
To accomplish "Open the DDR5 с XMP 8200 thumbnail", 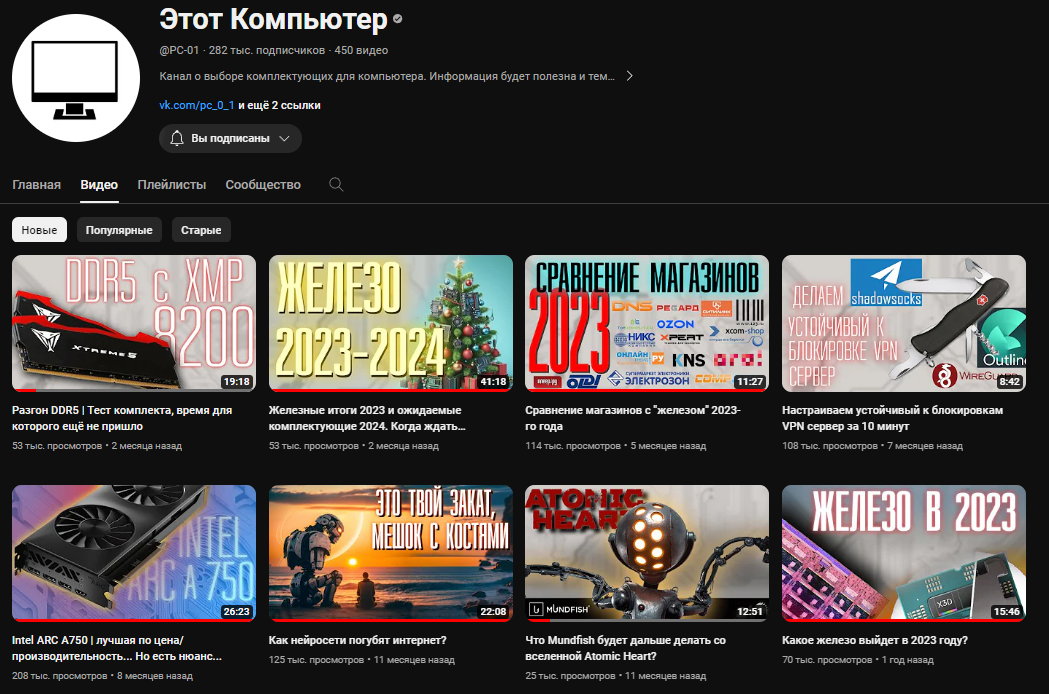I will pos(134,323).
